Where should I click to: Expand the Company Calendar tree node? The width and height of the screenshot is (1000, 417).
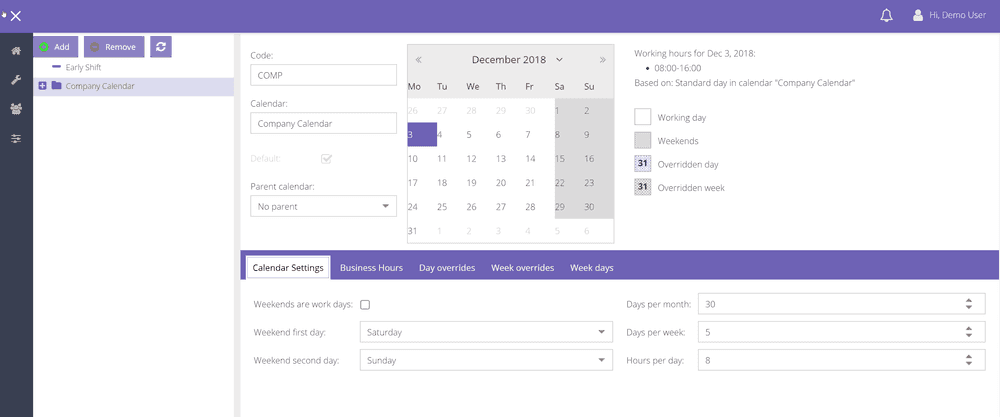coord(42,85)
